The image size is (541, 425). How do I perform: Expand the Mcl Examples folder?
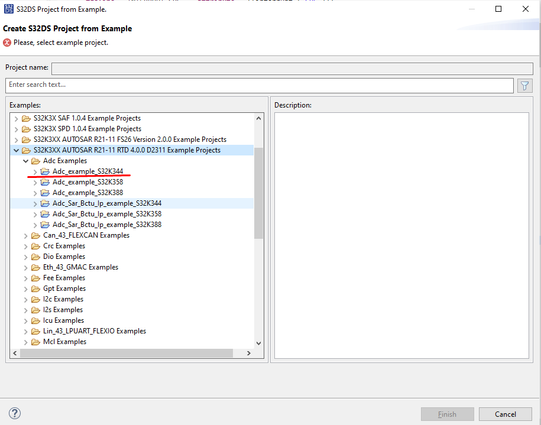[x=26, y=343]
